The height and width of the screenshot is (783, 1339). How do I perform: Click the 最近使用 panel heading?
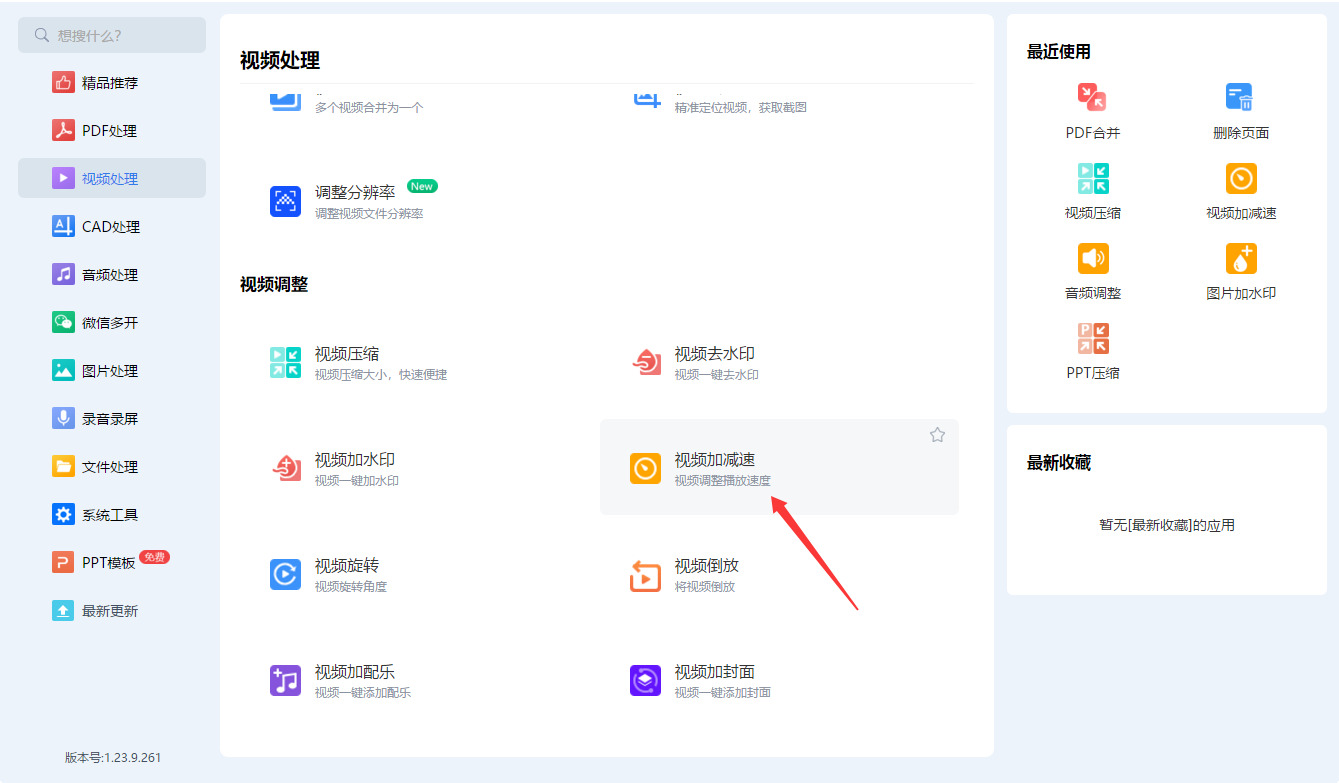tap(1059, 52)
